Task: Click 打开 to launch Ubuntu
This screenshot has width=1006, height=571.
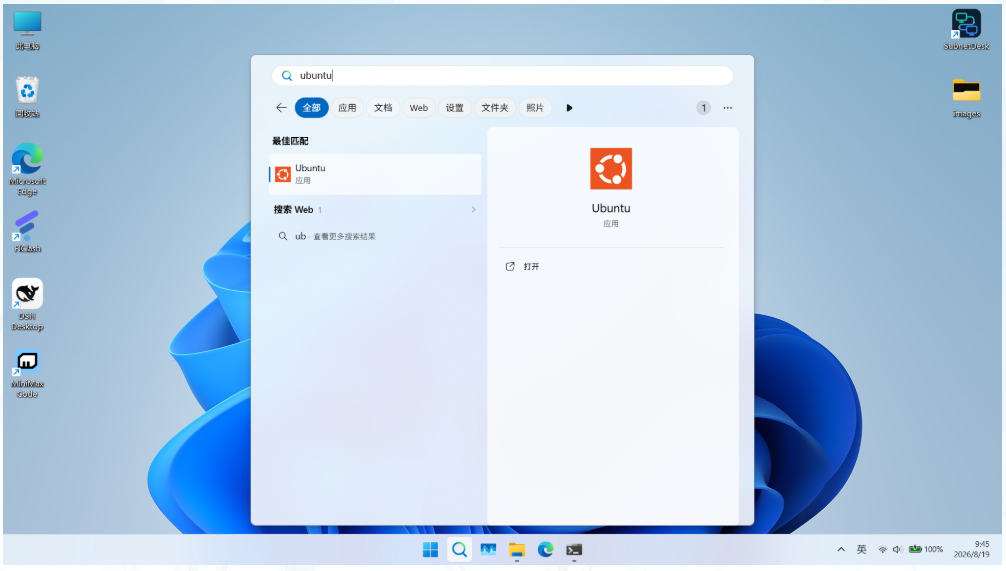Action: click(531, 266)
